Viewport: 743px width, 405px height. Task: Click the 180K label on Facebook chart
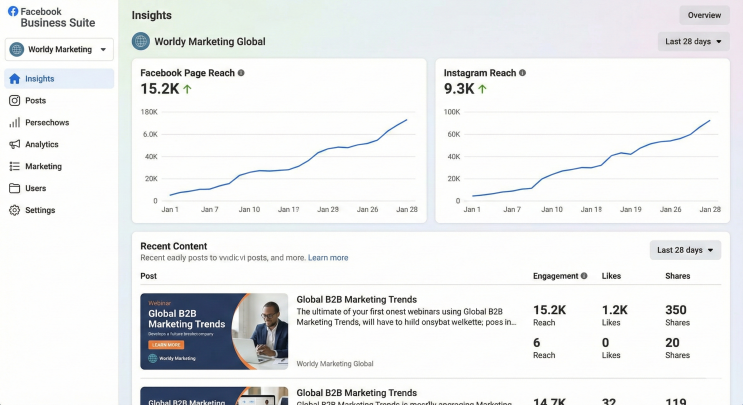(x=149, y=112)
